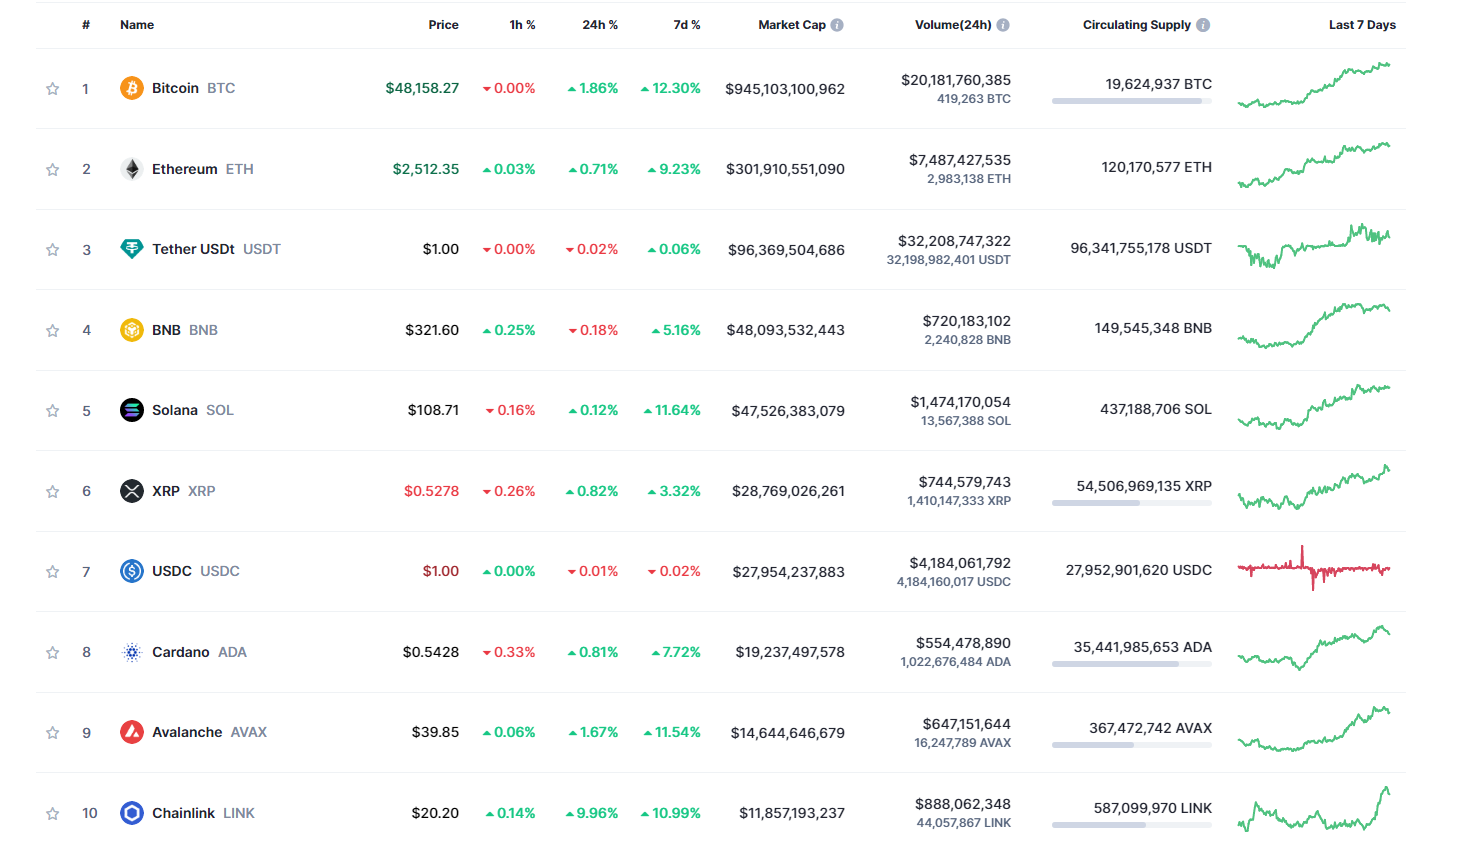This screenshot has width=1459, height=852.
Task: Sort by the 24h % column header
Action: [600, 25]
